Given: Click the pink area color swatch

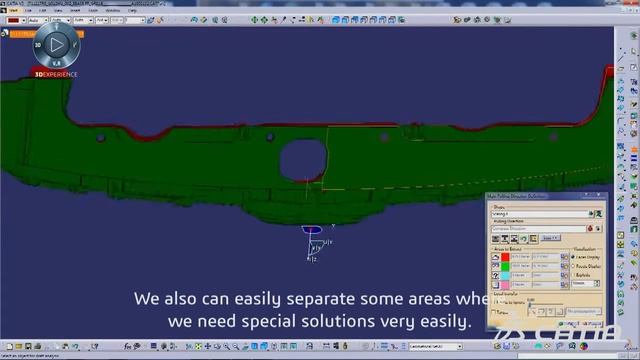Looking at the screenshot, I should pyautogui.click(x=505, y=285).
